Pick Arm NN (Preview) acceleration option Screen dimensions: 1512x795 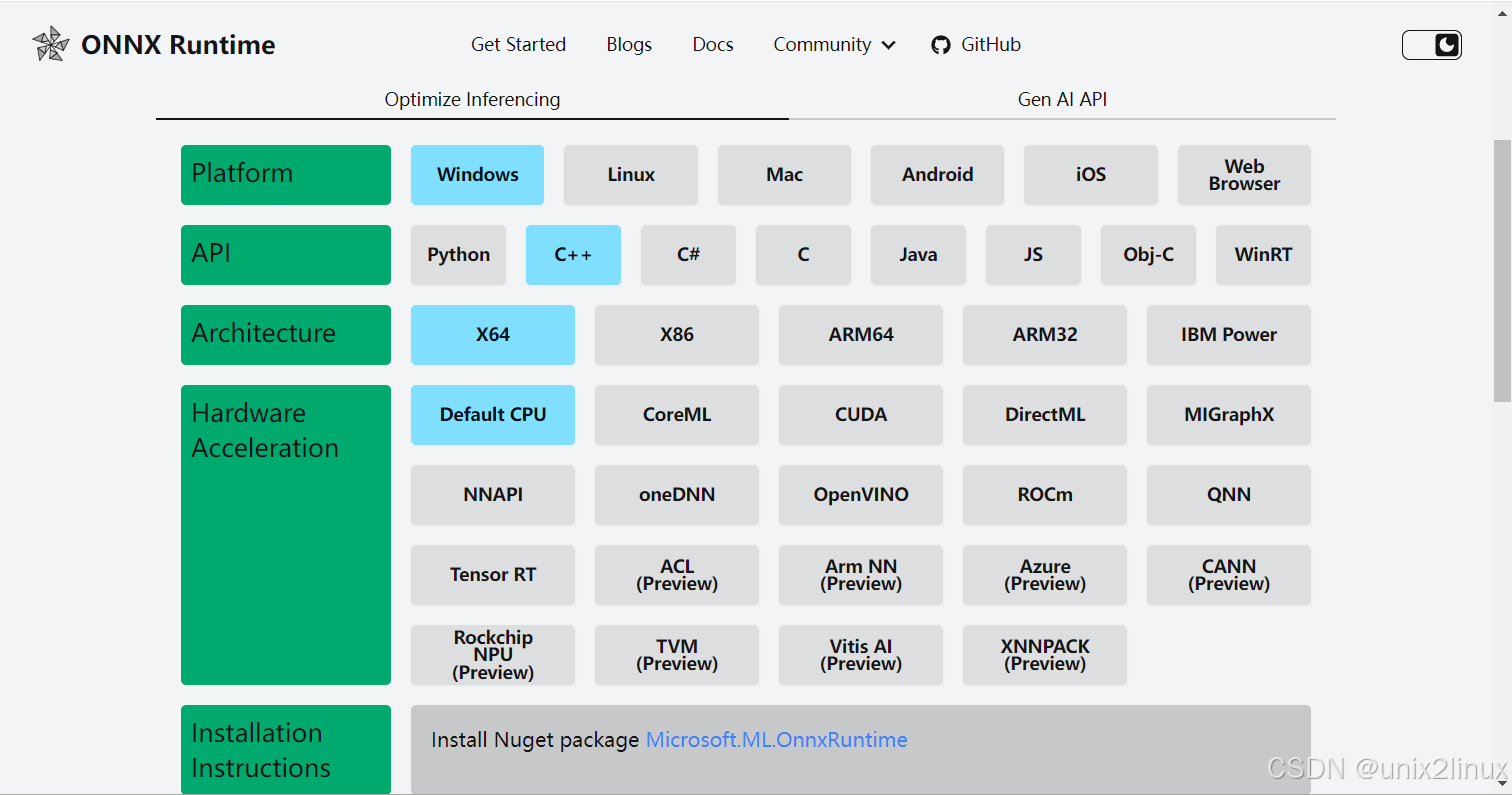point(861,575)
